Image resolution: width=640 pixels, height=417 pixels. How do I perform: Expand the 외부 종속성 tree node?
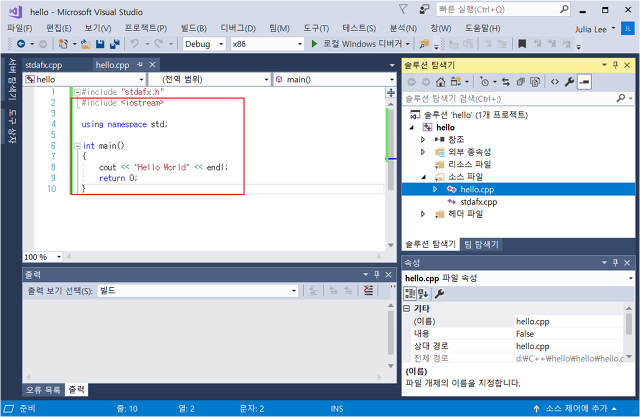(x=423, y=152)
